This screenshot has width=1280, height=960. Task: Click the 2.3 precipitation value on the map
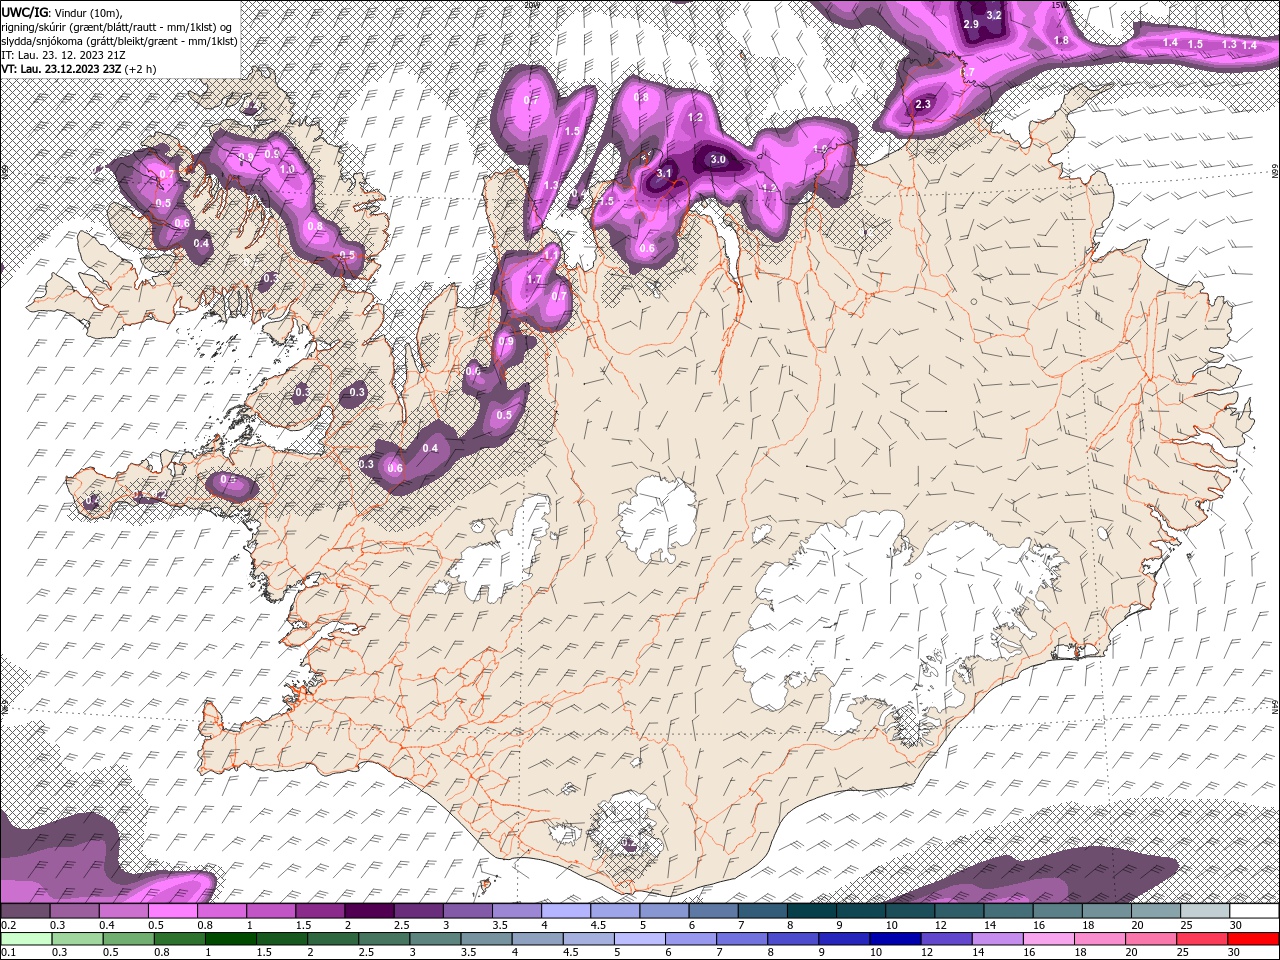(x=923, y=104)
